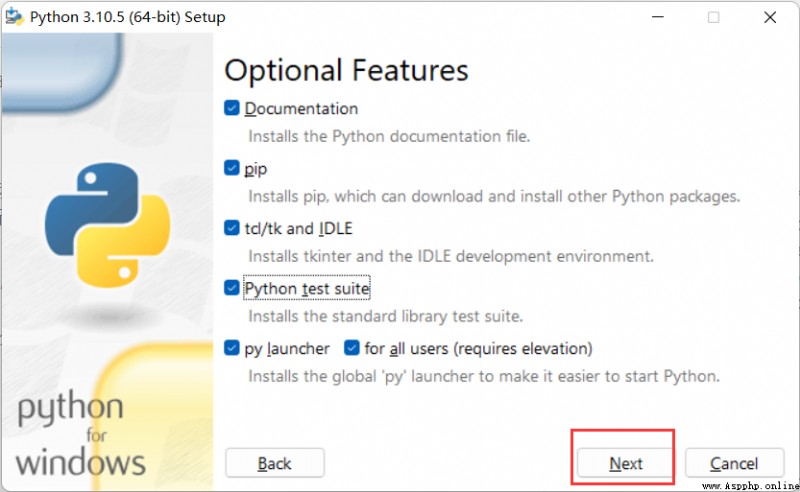This screenshot has height=492, width=800.
Task: Click the greyed-out maximize button
Action: (x=714, y=17)
